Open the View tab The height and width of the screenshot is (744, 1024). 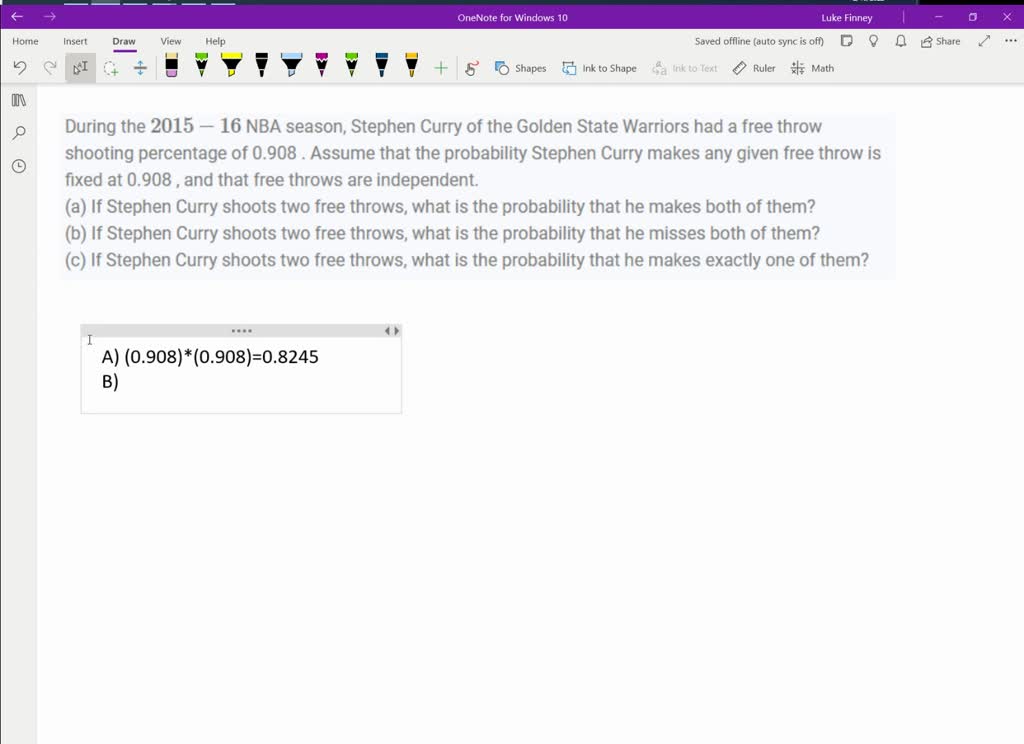(170, 41)
